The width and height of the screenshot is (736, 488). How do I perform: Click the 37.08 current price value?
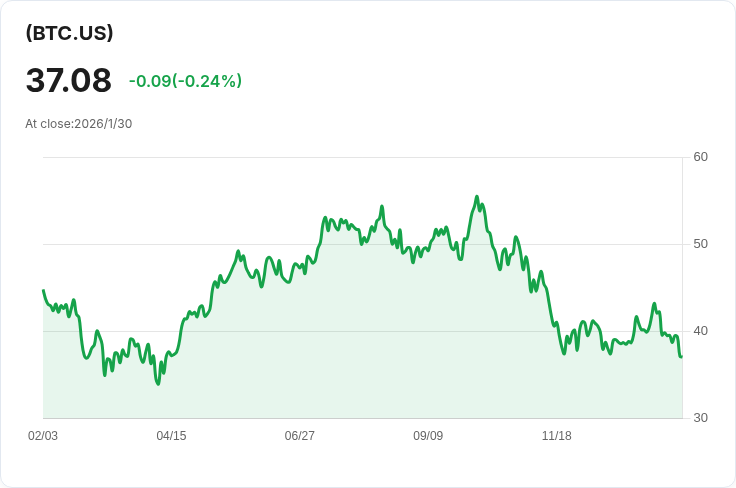(68, 80)
